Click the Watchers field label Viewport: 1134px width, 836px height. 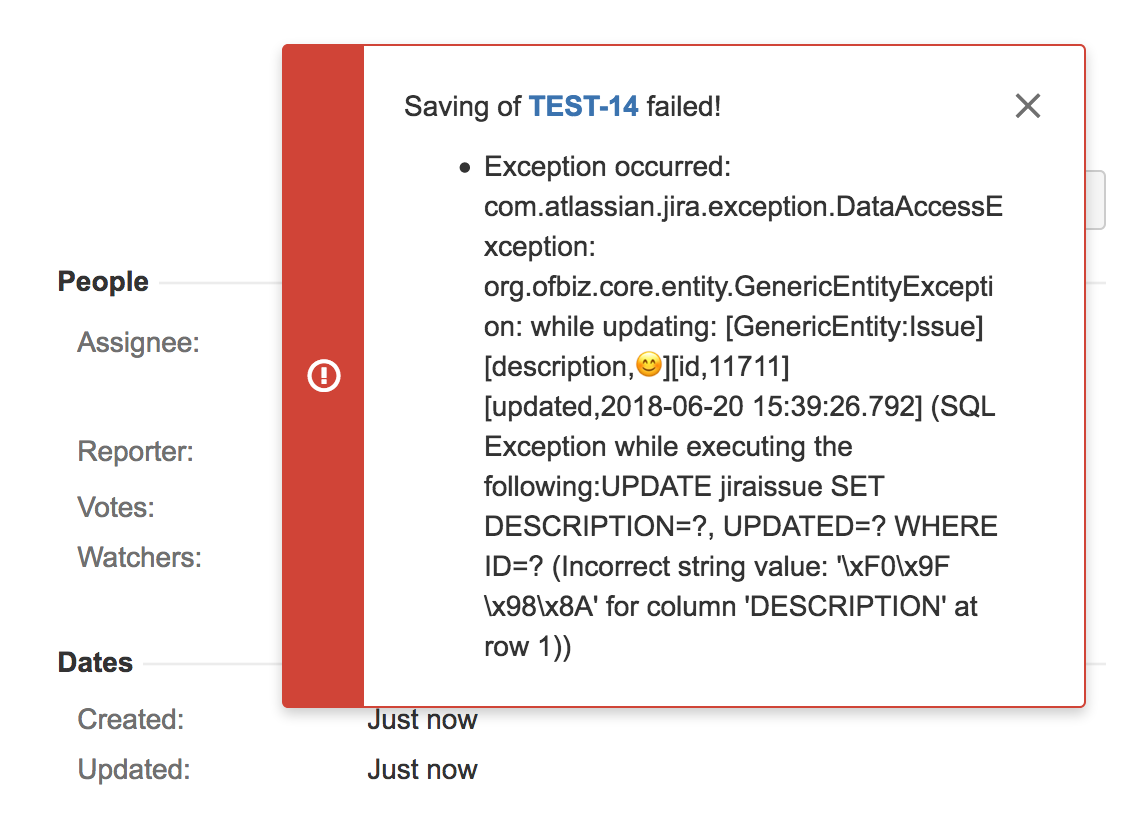(140, 557)
